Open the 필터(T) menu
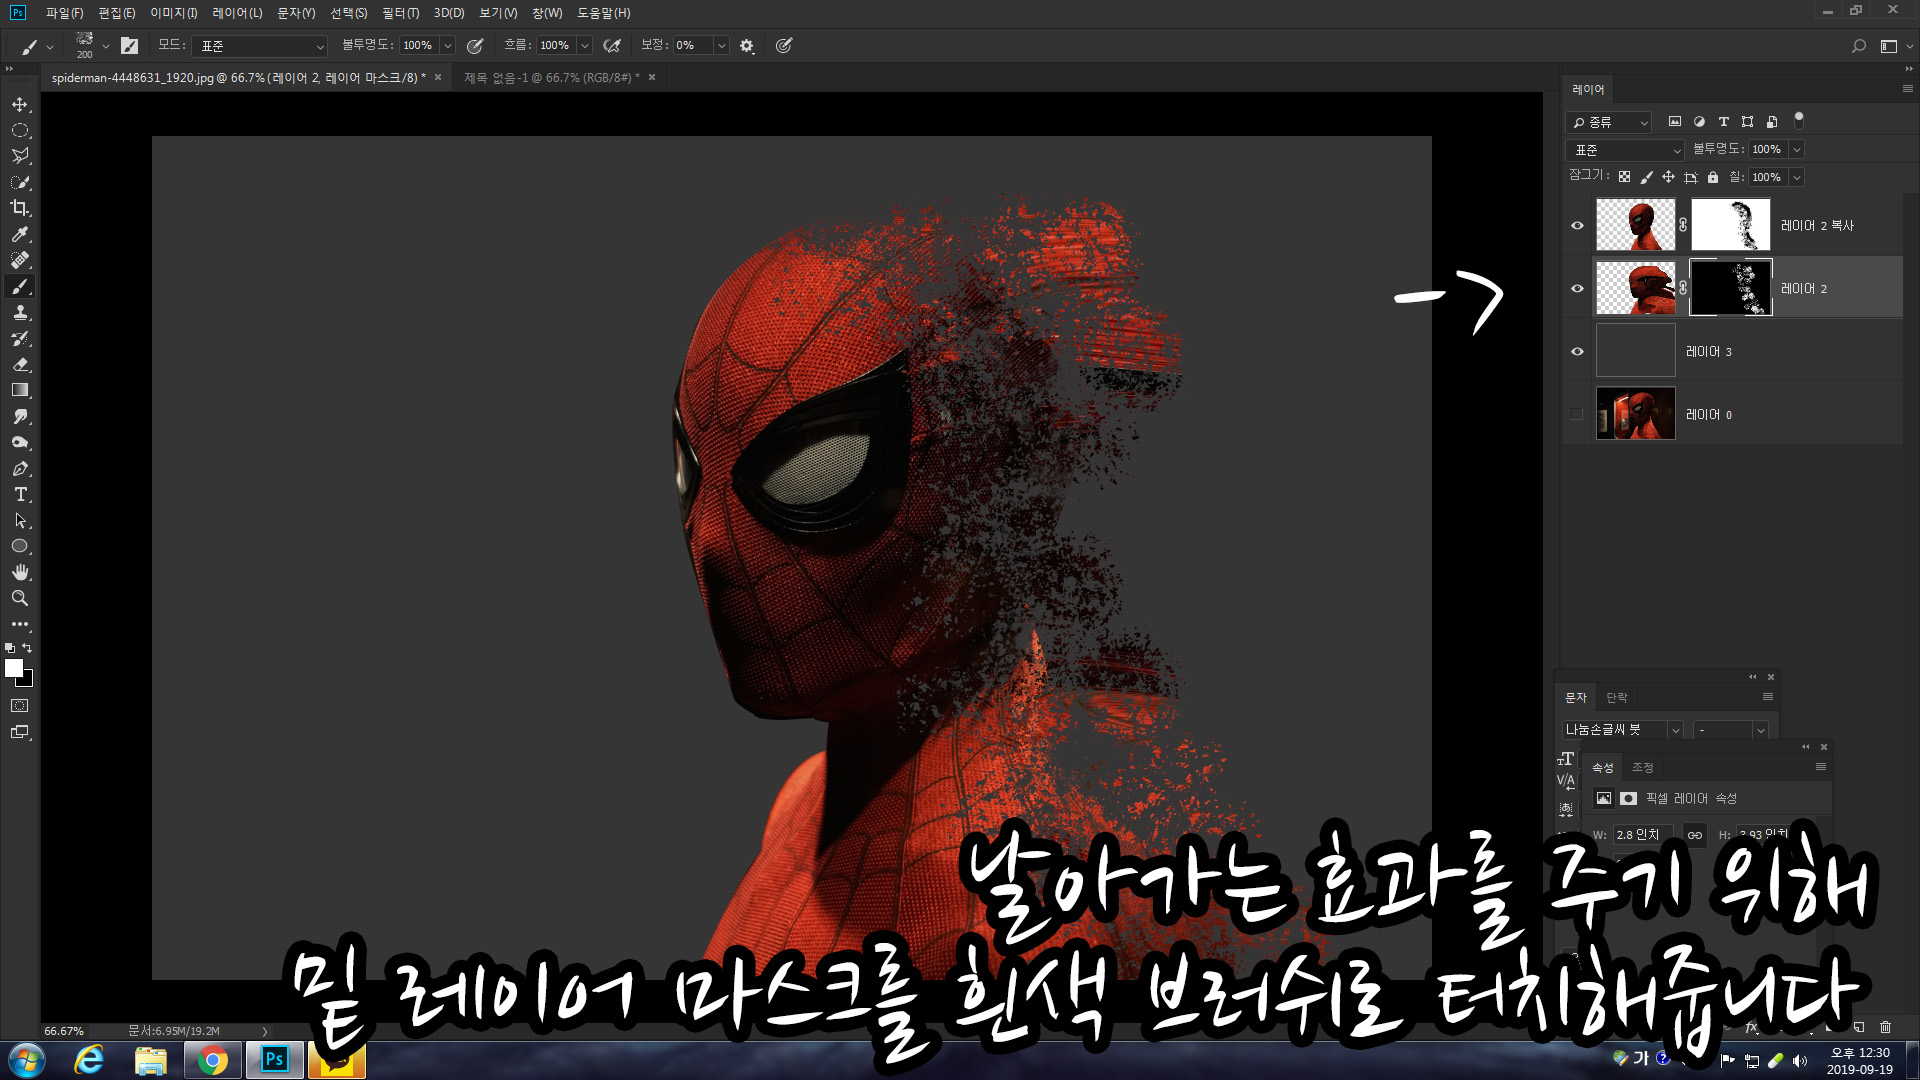Image resolution: width=1920 pixels, height=1080 pixels. (400, 13)
